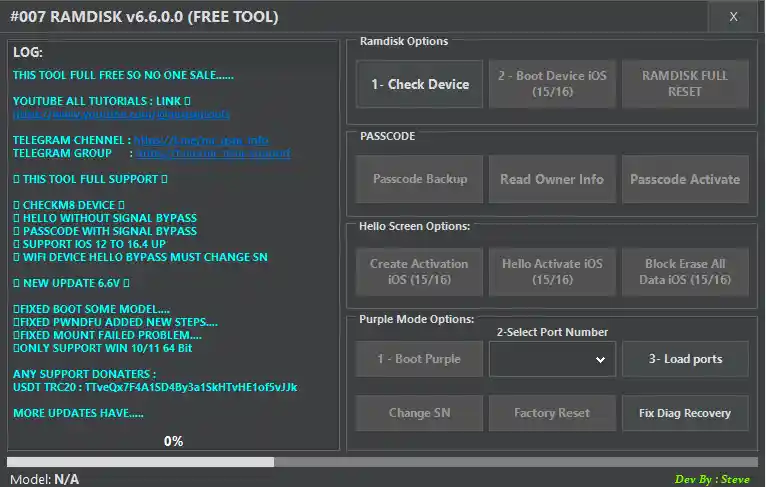The width and height of the screenshot is (766, 487).
Task: Click the Model: N/A status text
Action: pyautogui.click(x=44, y=479)
